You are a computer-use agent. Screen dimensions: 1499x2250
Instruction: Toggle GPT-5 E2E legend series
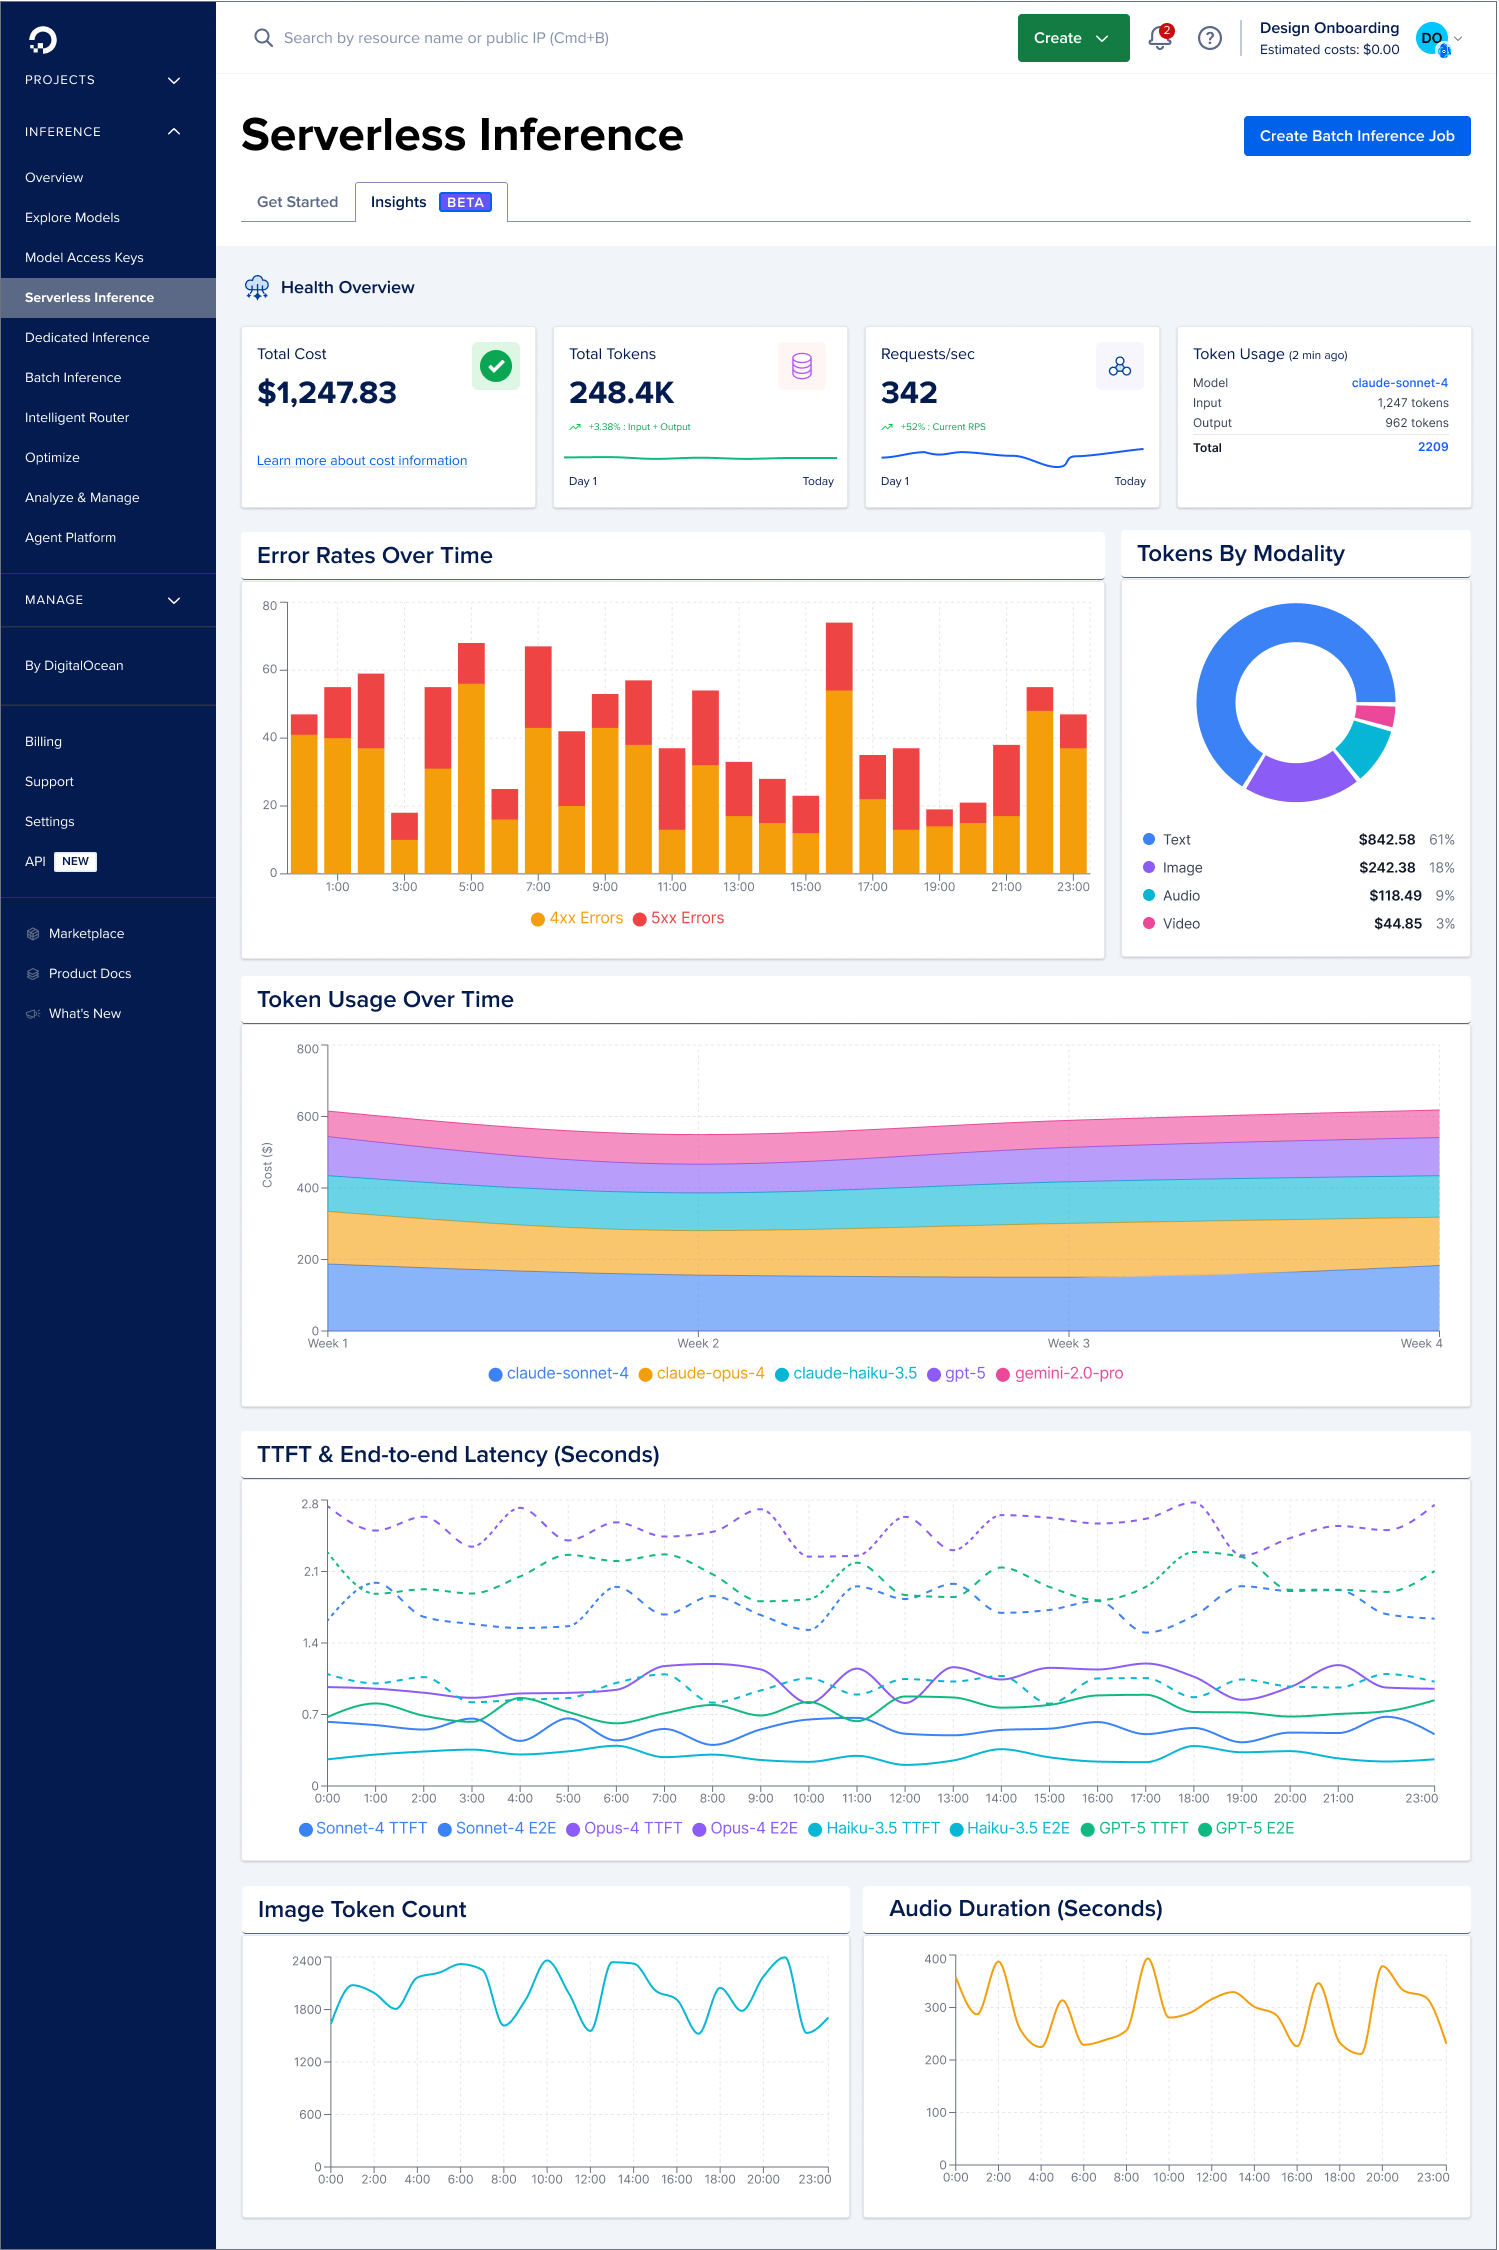tap(1246, 1829)
